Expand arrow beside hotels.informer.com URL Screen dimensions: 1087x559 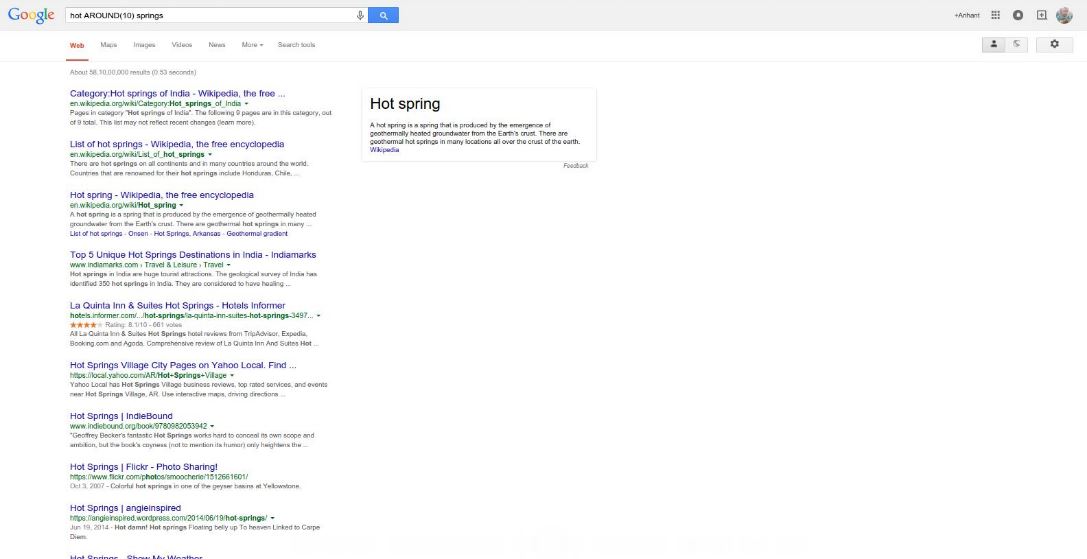318,316
